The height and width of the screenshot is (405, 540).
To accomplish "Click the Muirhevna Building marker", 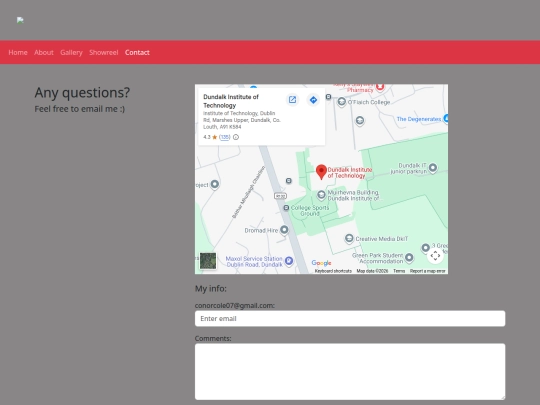I will [x=321, y=195].
